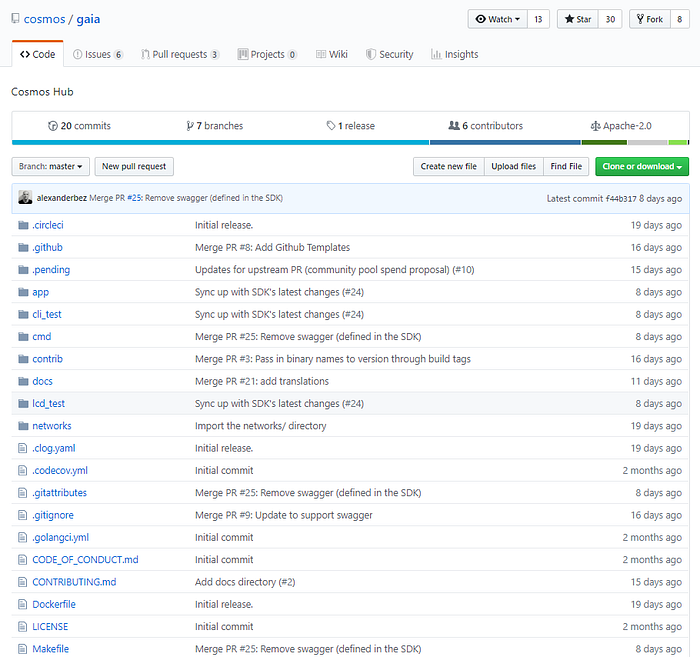Click the repository book icon beside cosmos

point(16,18)
